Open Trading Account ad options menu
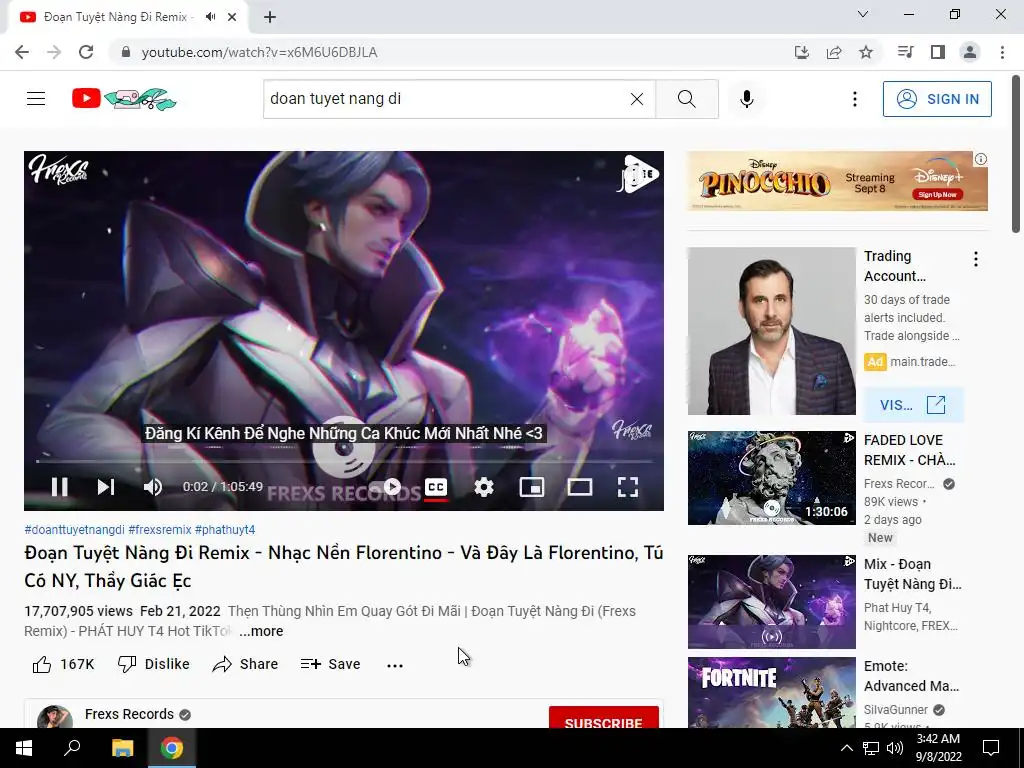Viewport: 1024px width, 768px height. (x=976, y=259)
